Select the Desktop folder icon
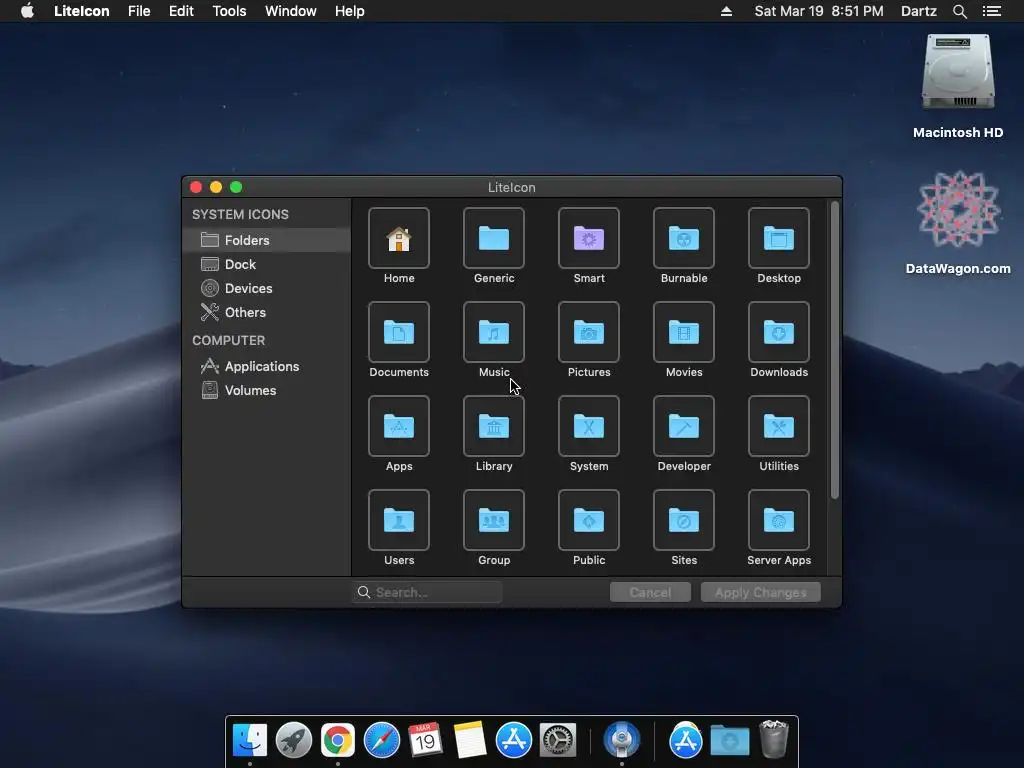 click(x=779, y=238)
